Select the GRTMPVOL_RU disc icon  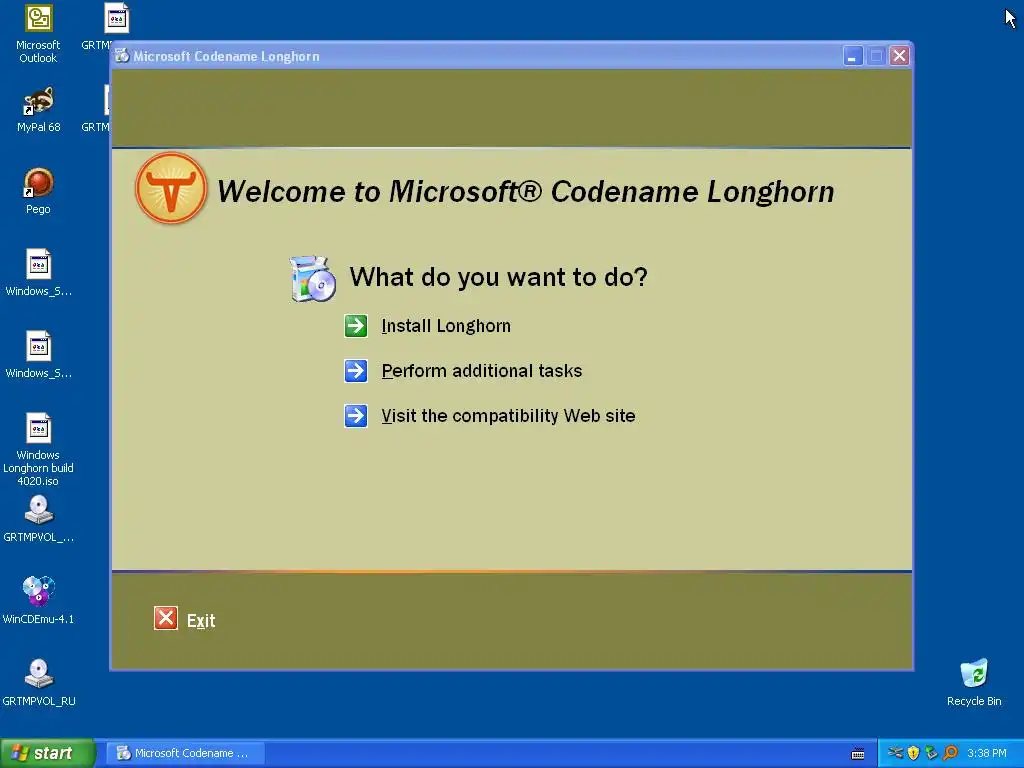point(39,682)
